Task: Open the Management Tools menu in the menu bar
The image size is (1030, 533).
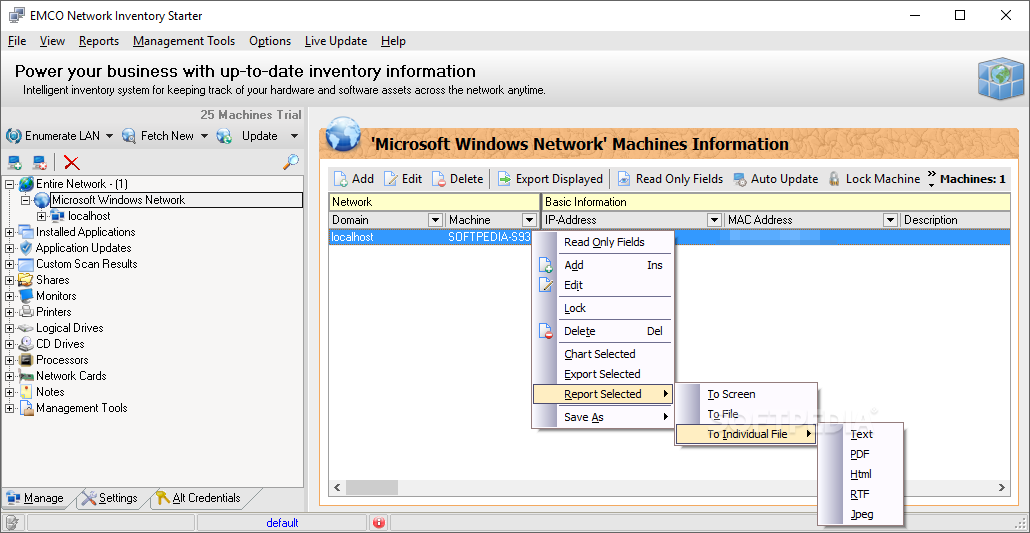Action: (x=184, y=41)
